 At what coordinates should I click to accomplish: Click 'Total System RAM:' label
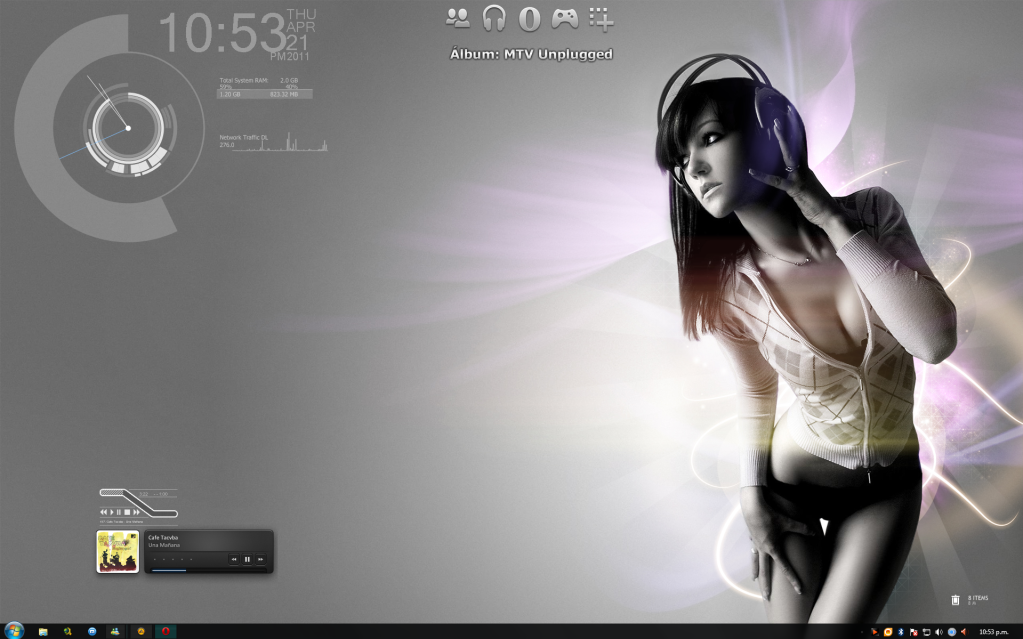244,80
